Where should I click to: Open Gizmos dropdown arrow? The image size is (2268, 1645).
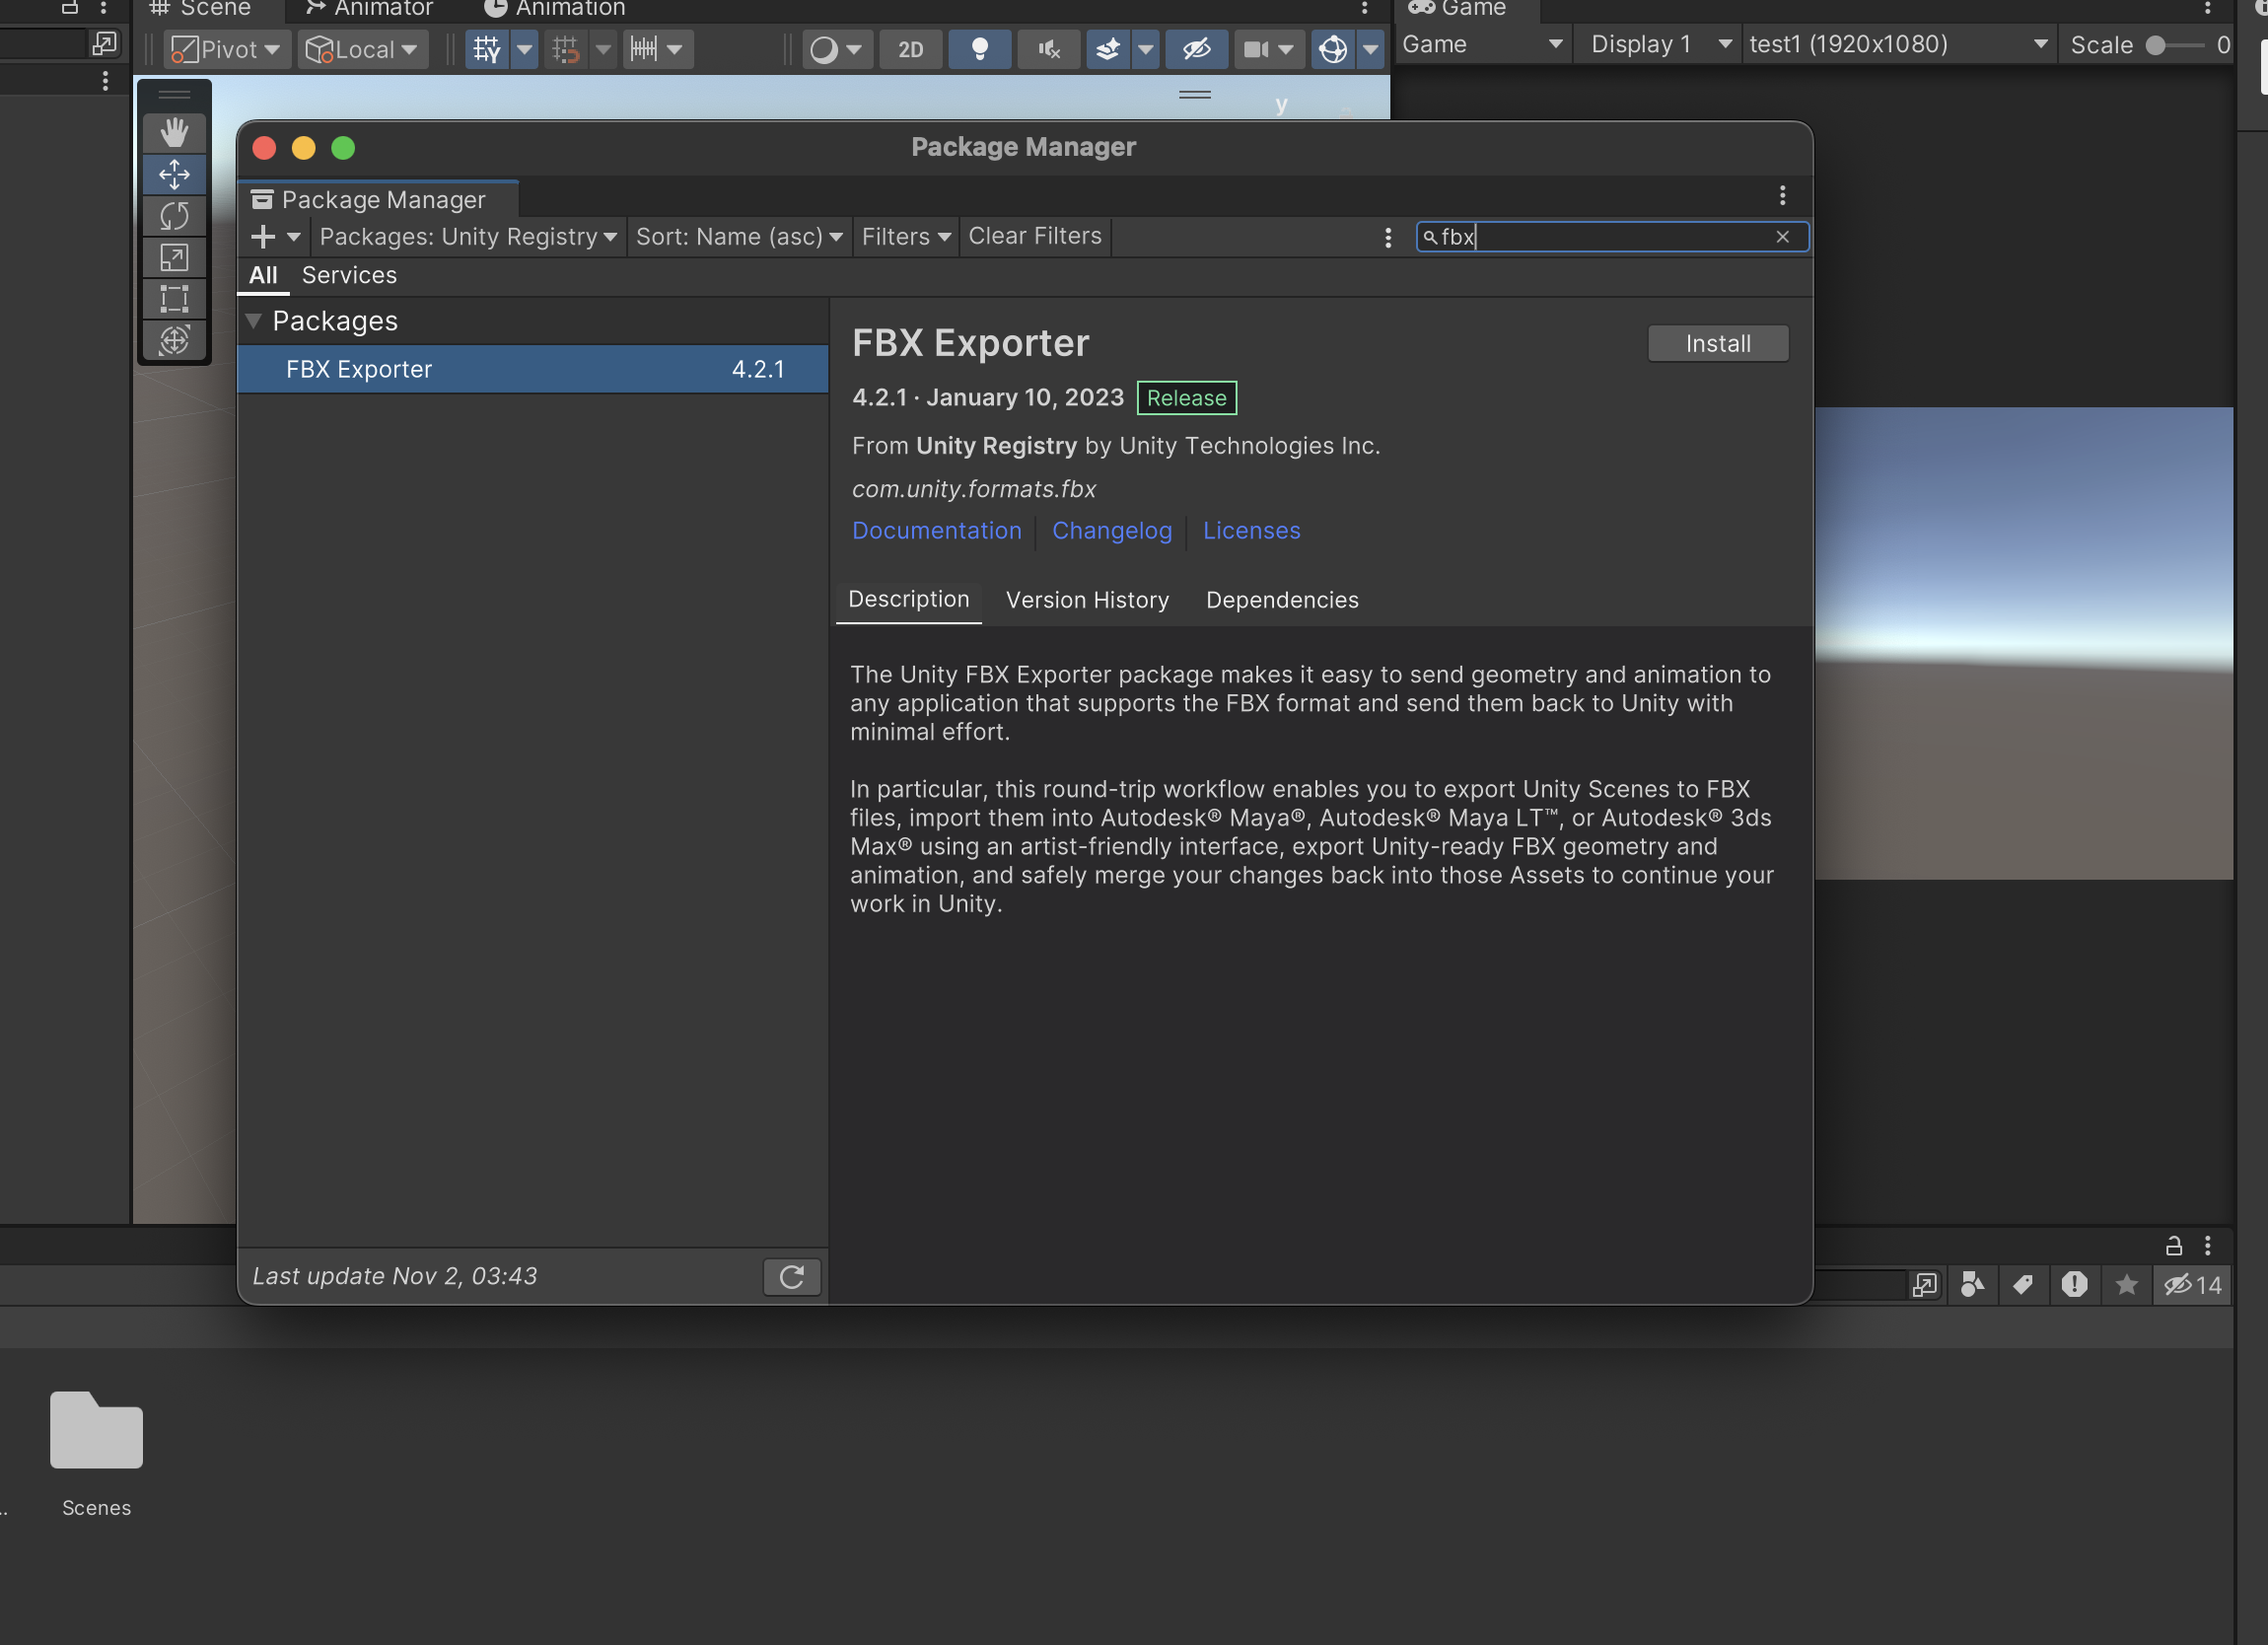tap(1370, 49)
